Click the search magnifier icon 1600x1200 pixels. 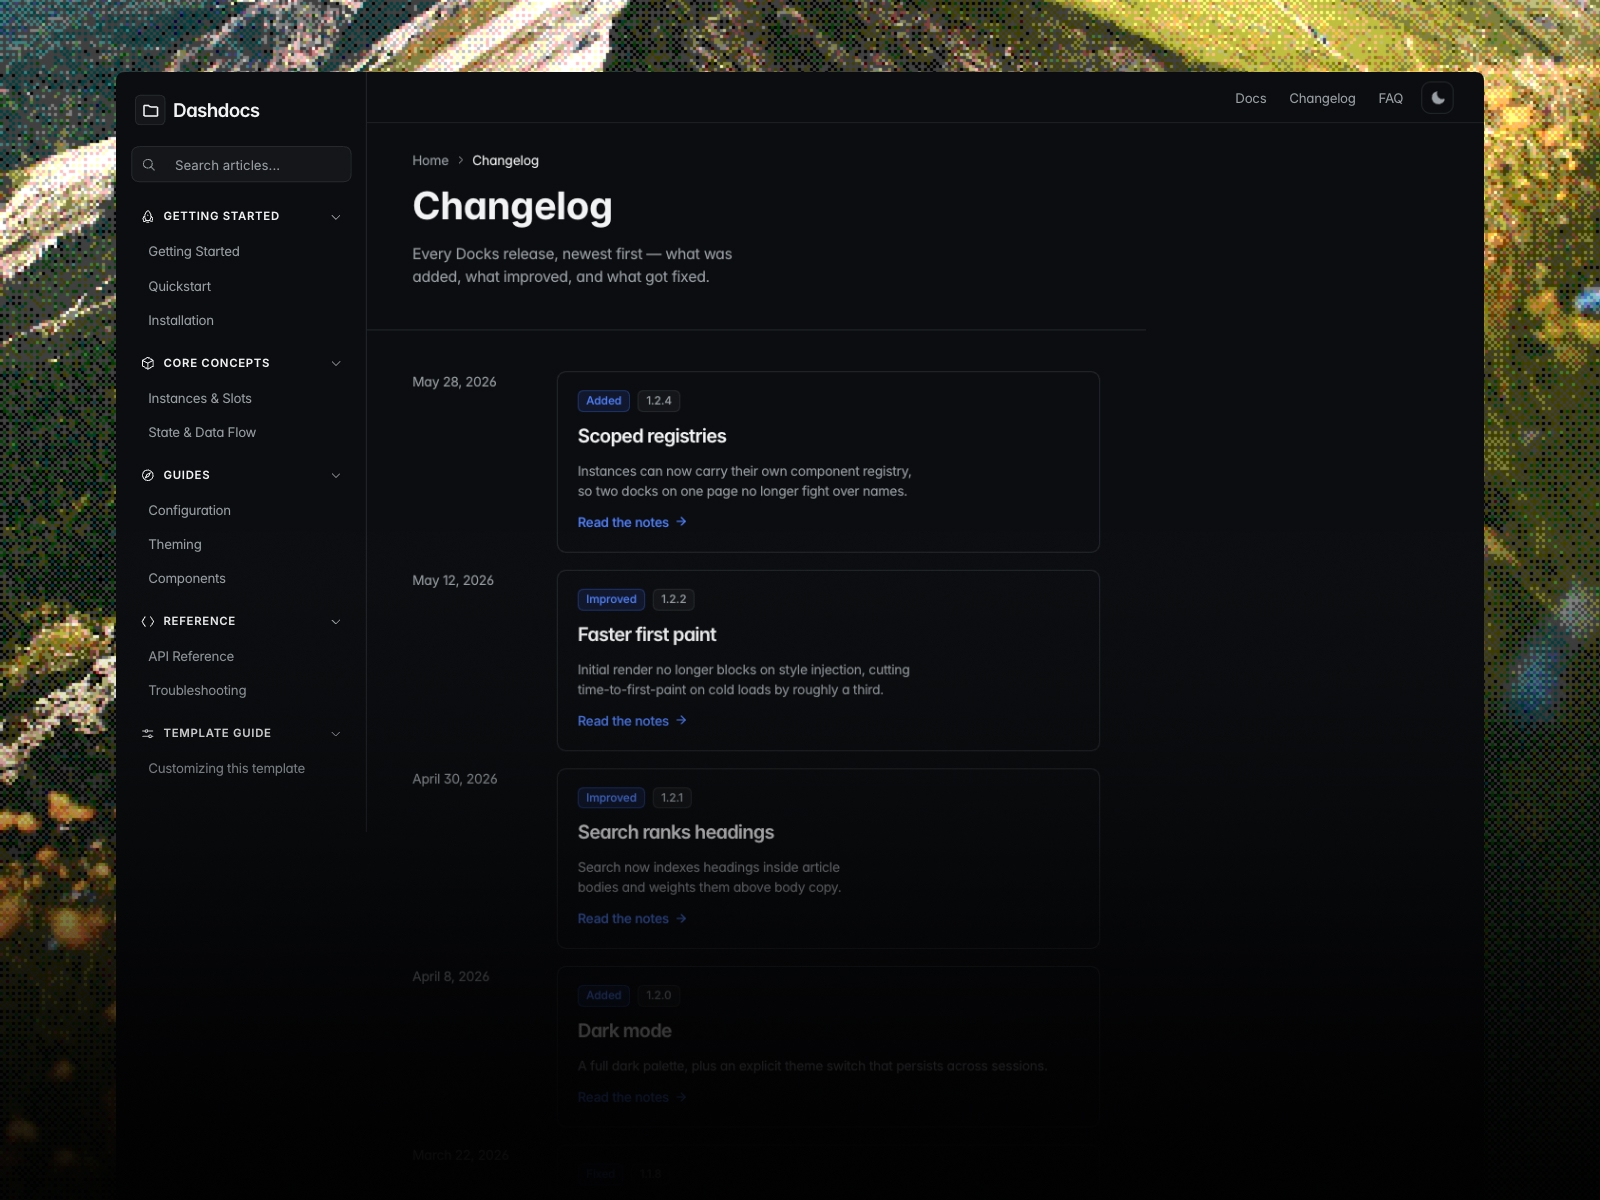(x=149, y=165)
